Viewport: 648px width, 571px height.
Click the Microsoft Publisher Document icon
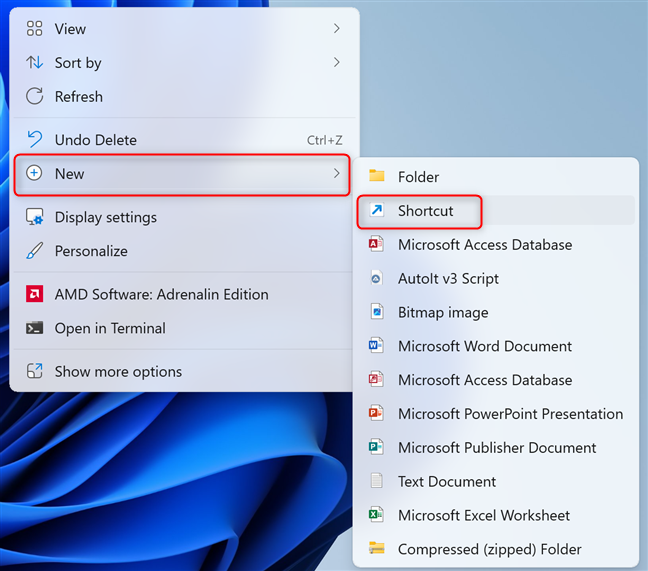point(376,447)
